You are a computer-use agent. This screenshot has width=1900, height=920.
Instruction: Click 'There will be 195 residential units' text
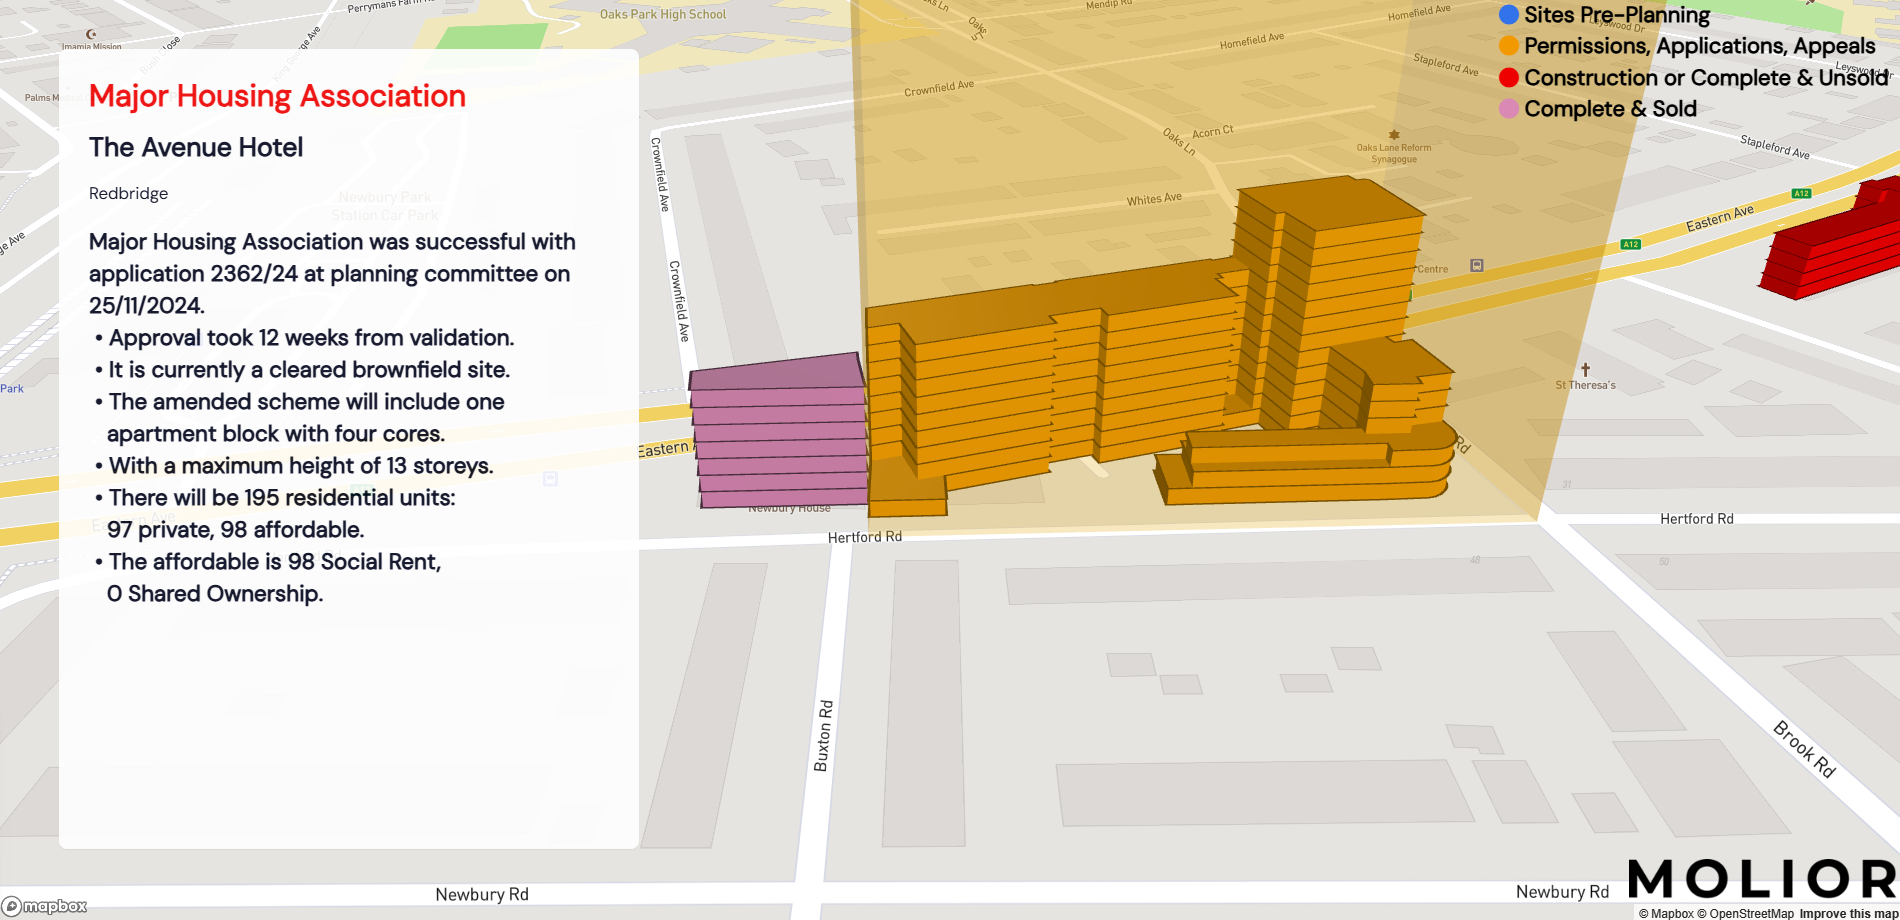pyautogui.click(x=282, y=498)
